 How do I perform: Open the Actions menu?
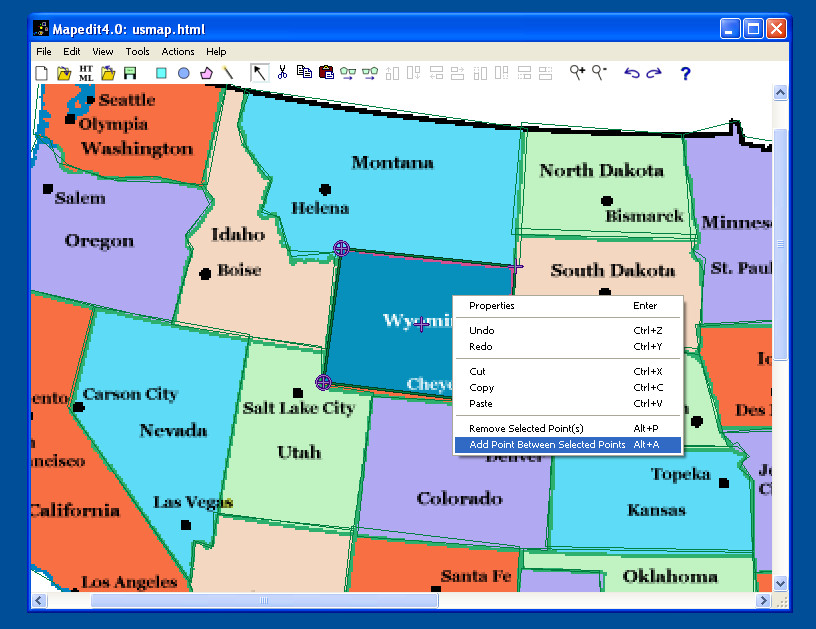[x=178, y=52]
